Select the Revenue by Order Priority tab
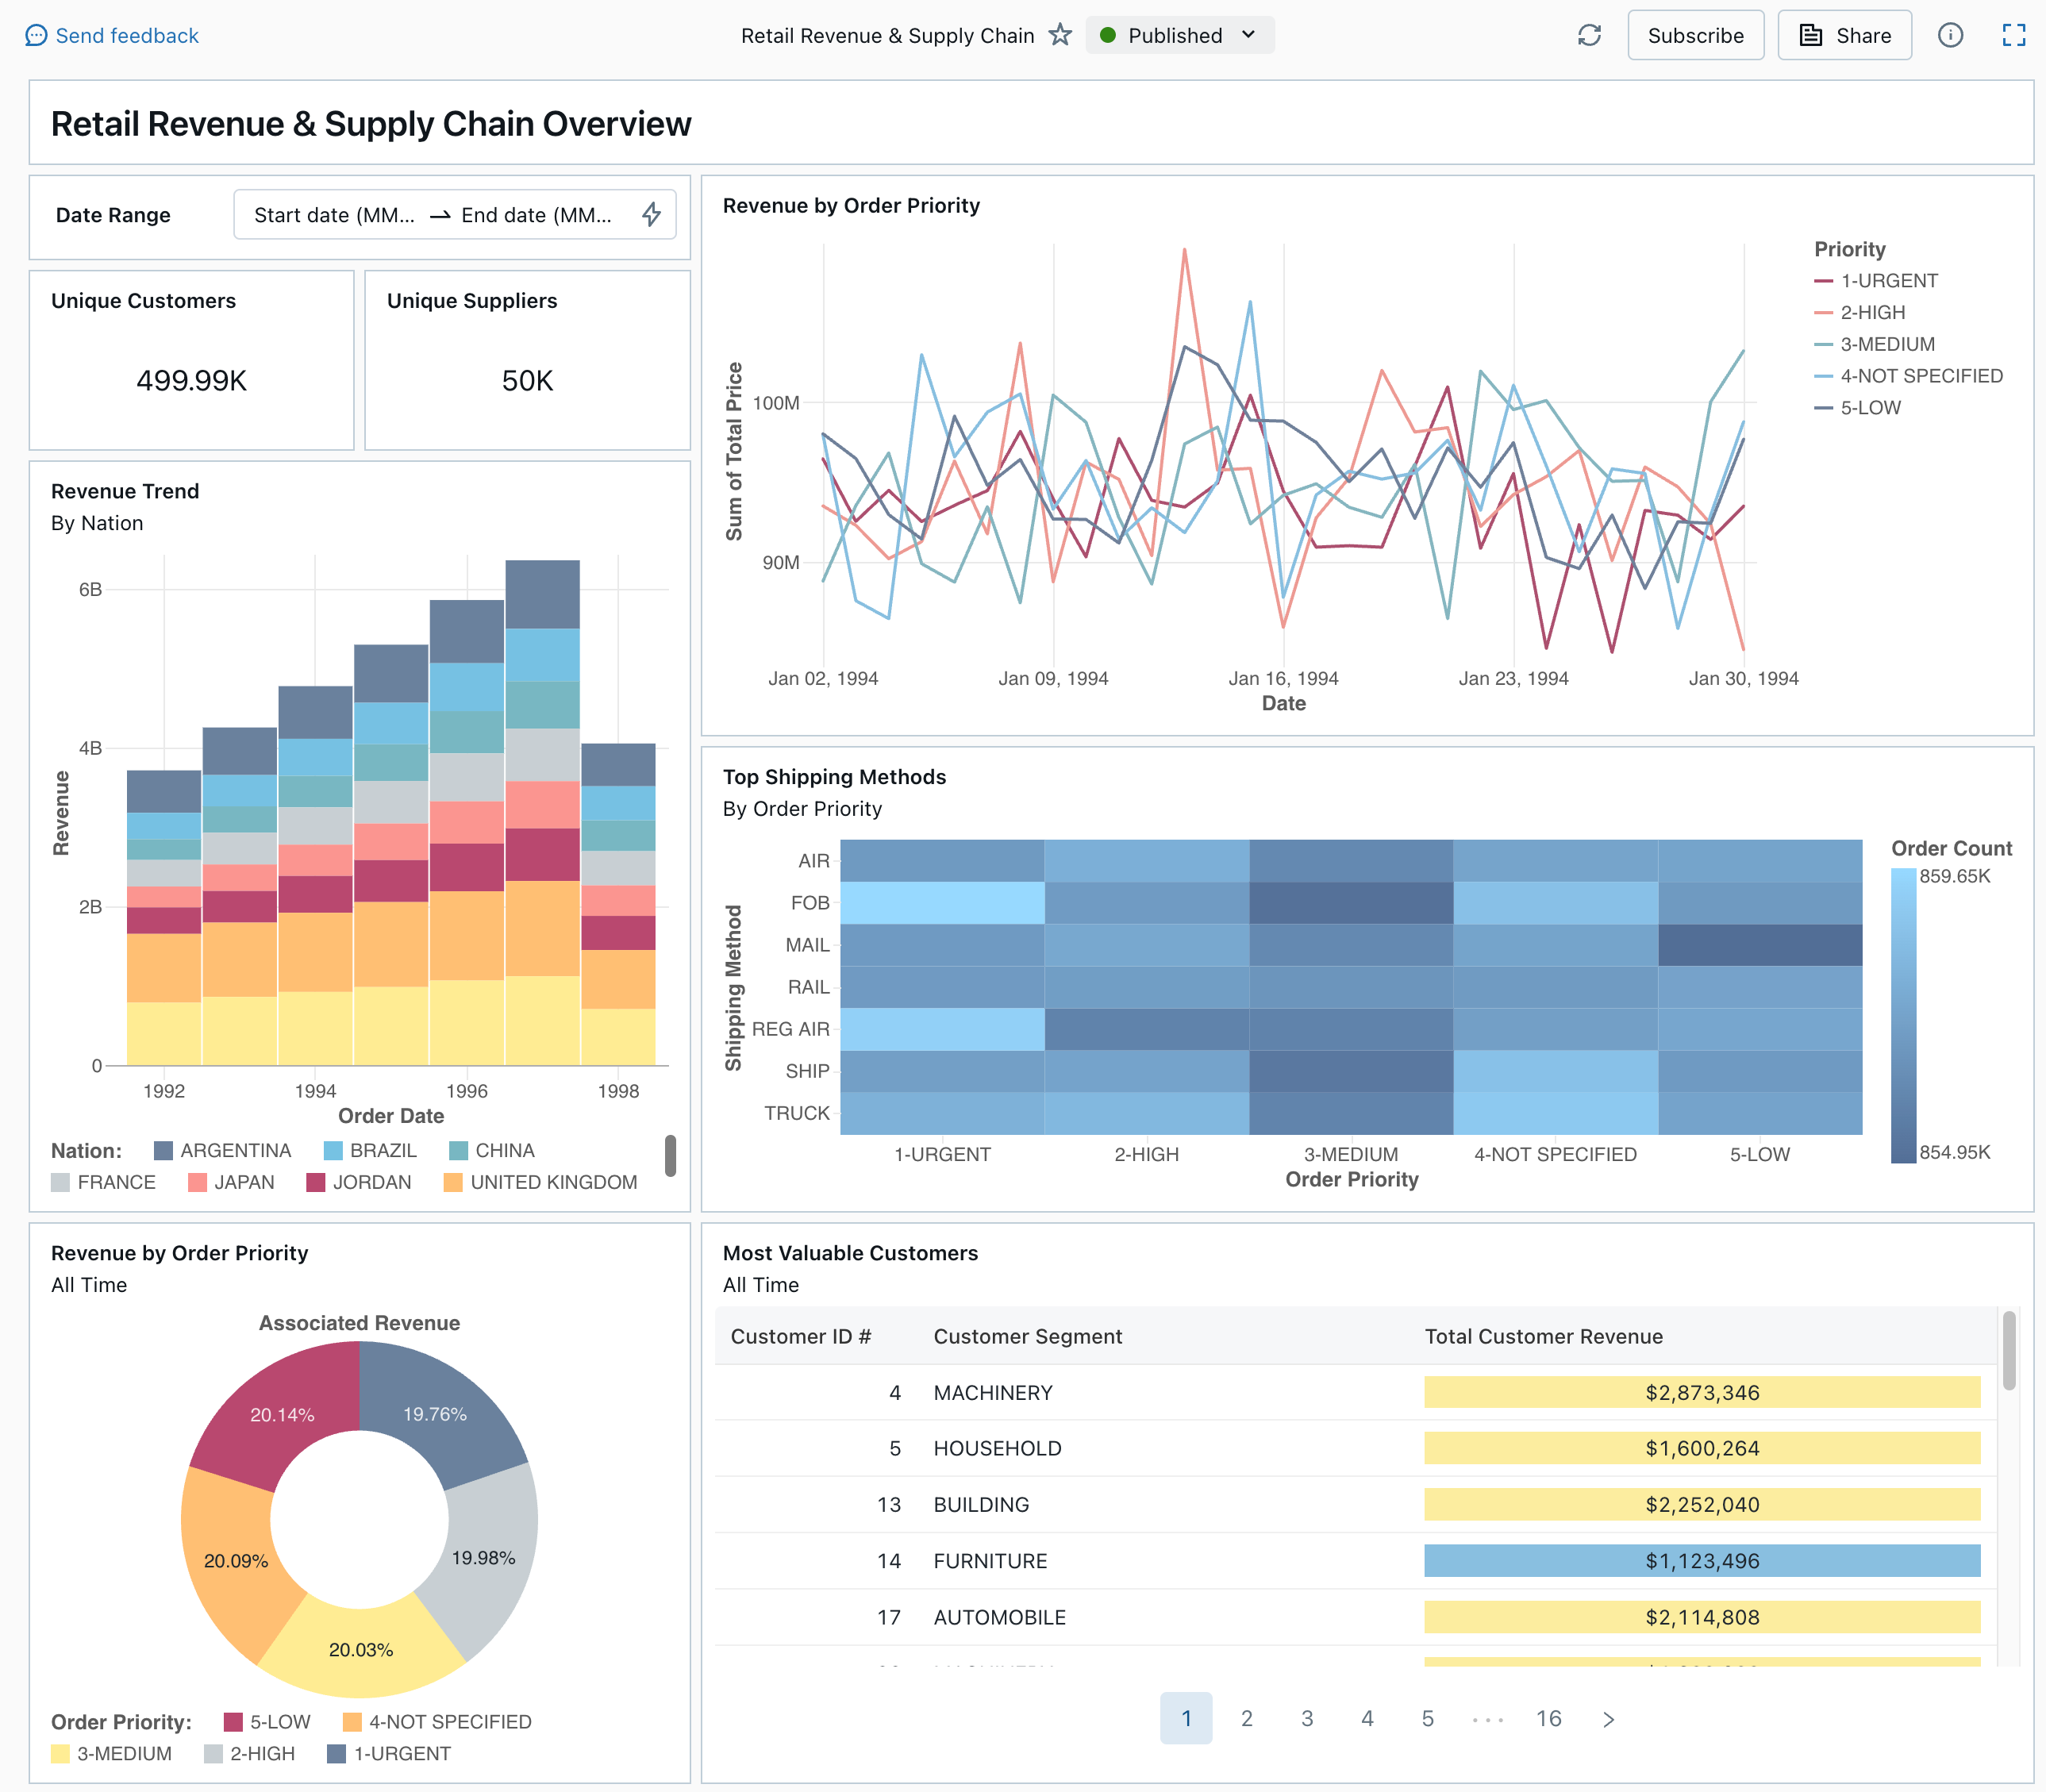 [x=851, y=203]
